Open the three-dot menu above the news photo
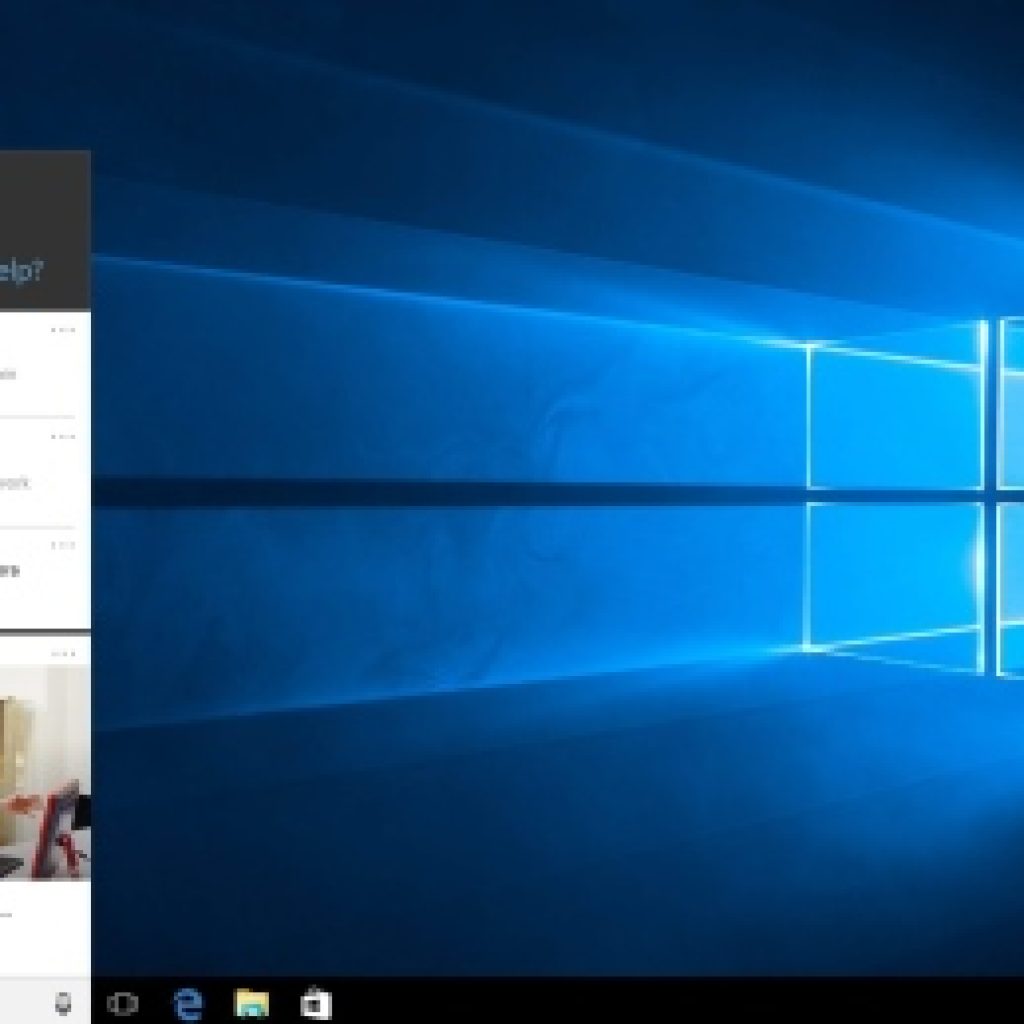The height and width of the screenshot is (1024, 1024). pyautogui.click(x=63, y=654)
